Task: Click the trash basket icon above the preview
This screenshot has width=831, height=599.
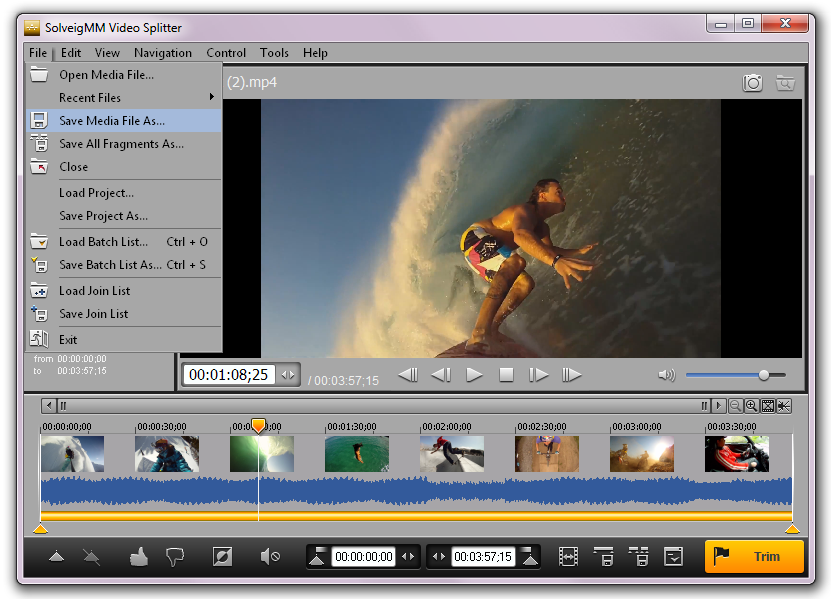Action: click(786, 83)
